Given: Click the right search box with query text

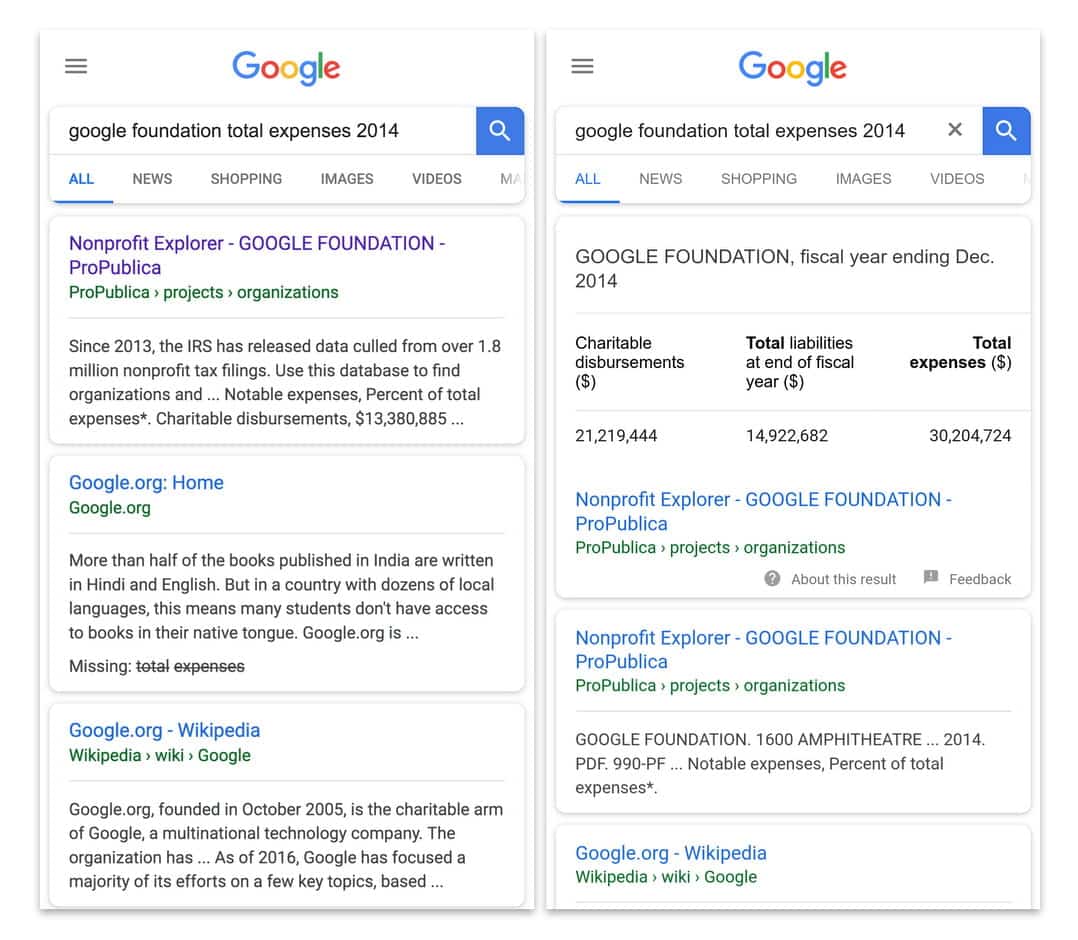Looking at the screenshot, I should click(x=740, y=131).
